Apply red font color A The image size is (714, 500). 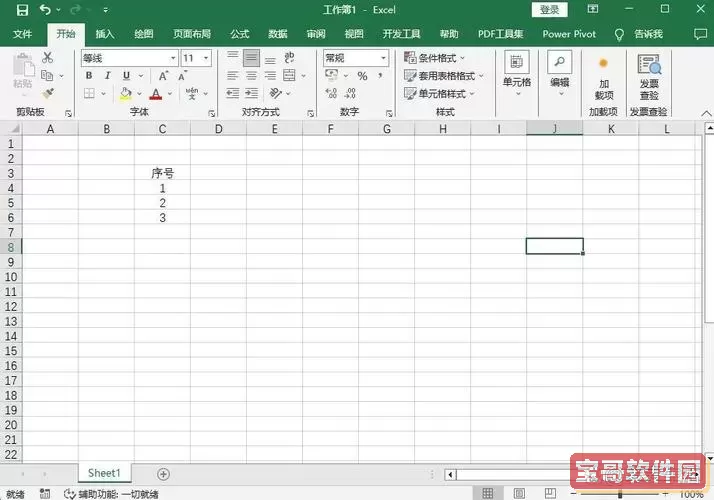pyautogui.click(x=156, y=93)
